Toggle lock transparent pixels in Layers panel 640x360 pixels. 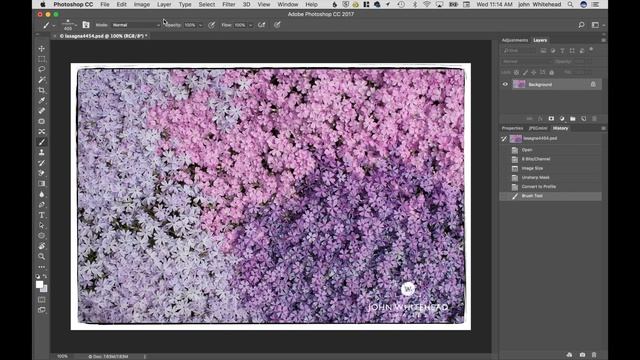click(x=516, y=72)
